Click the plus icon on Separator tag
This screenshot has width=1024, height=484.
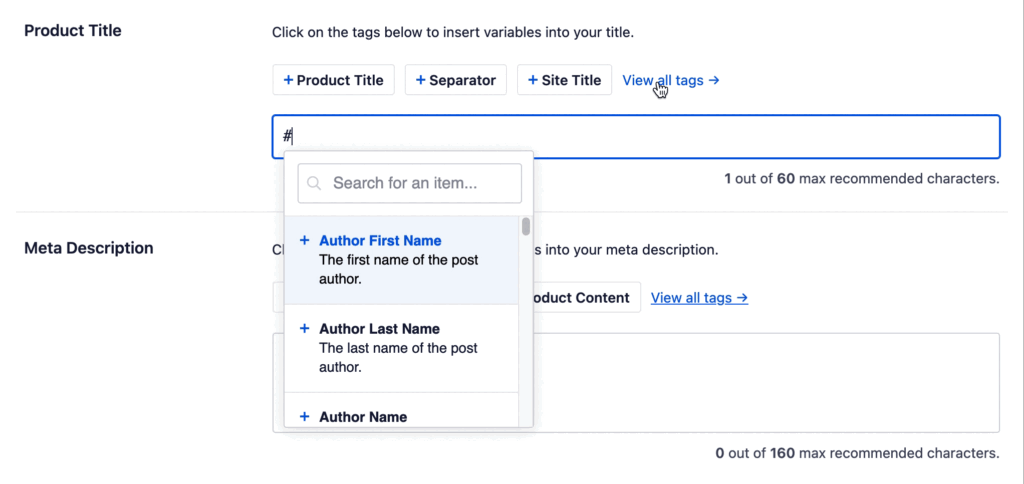point(420,80)
